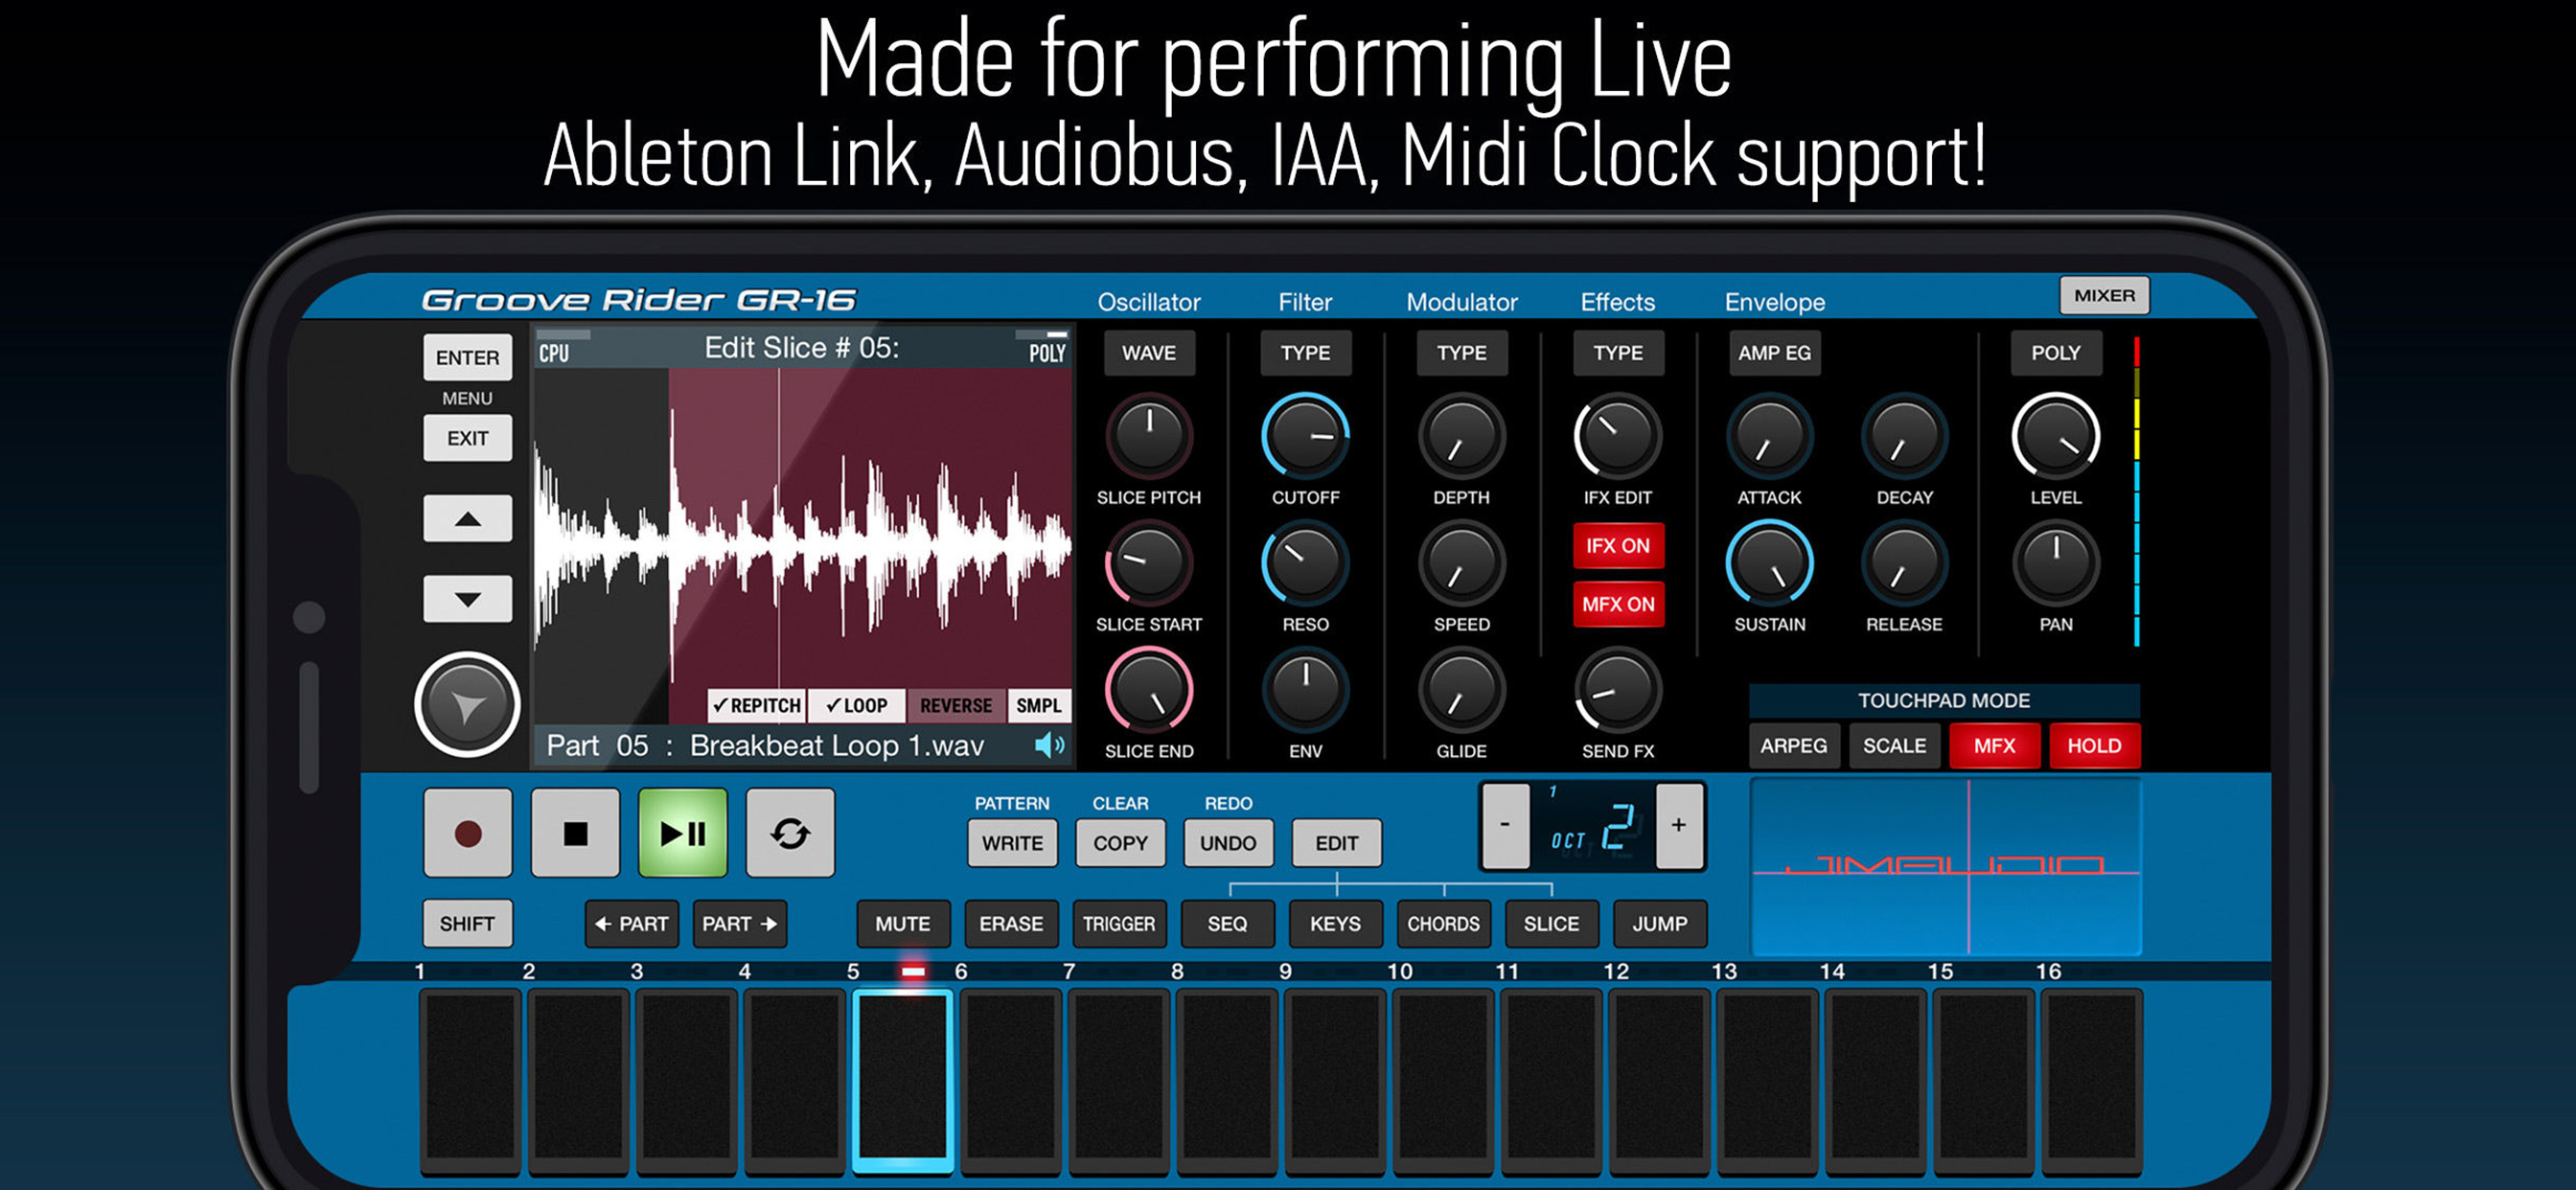Enable SCALE touchpad mode

tap(1894, 746)
